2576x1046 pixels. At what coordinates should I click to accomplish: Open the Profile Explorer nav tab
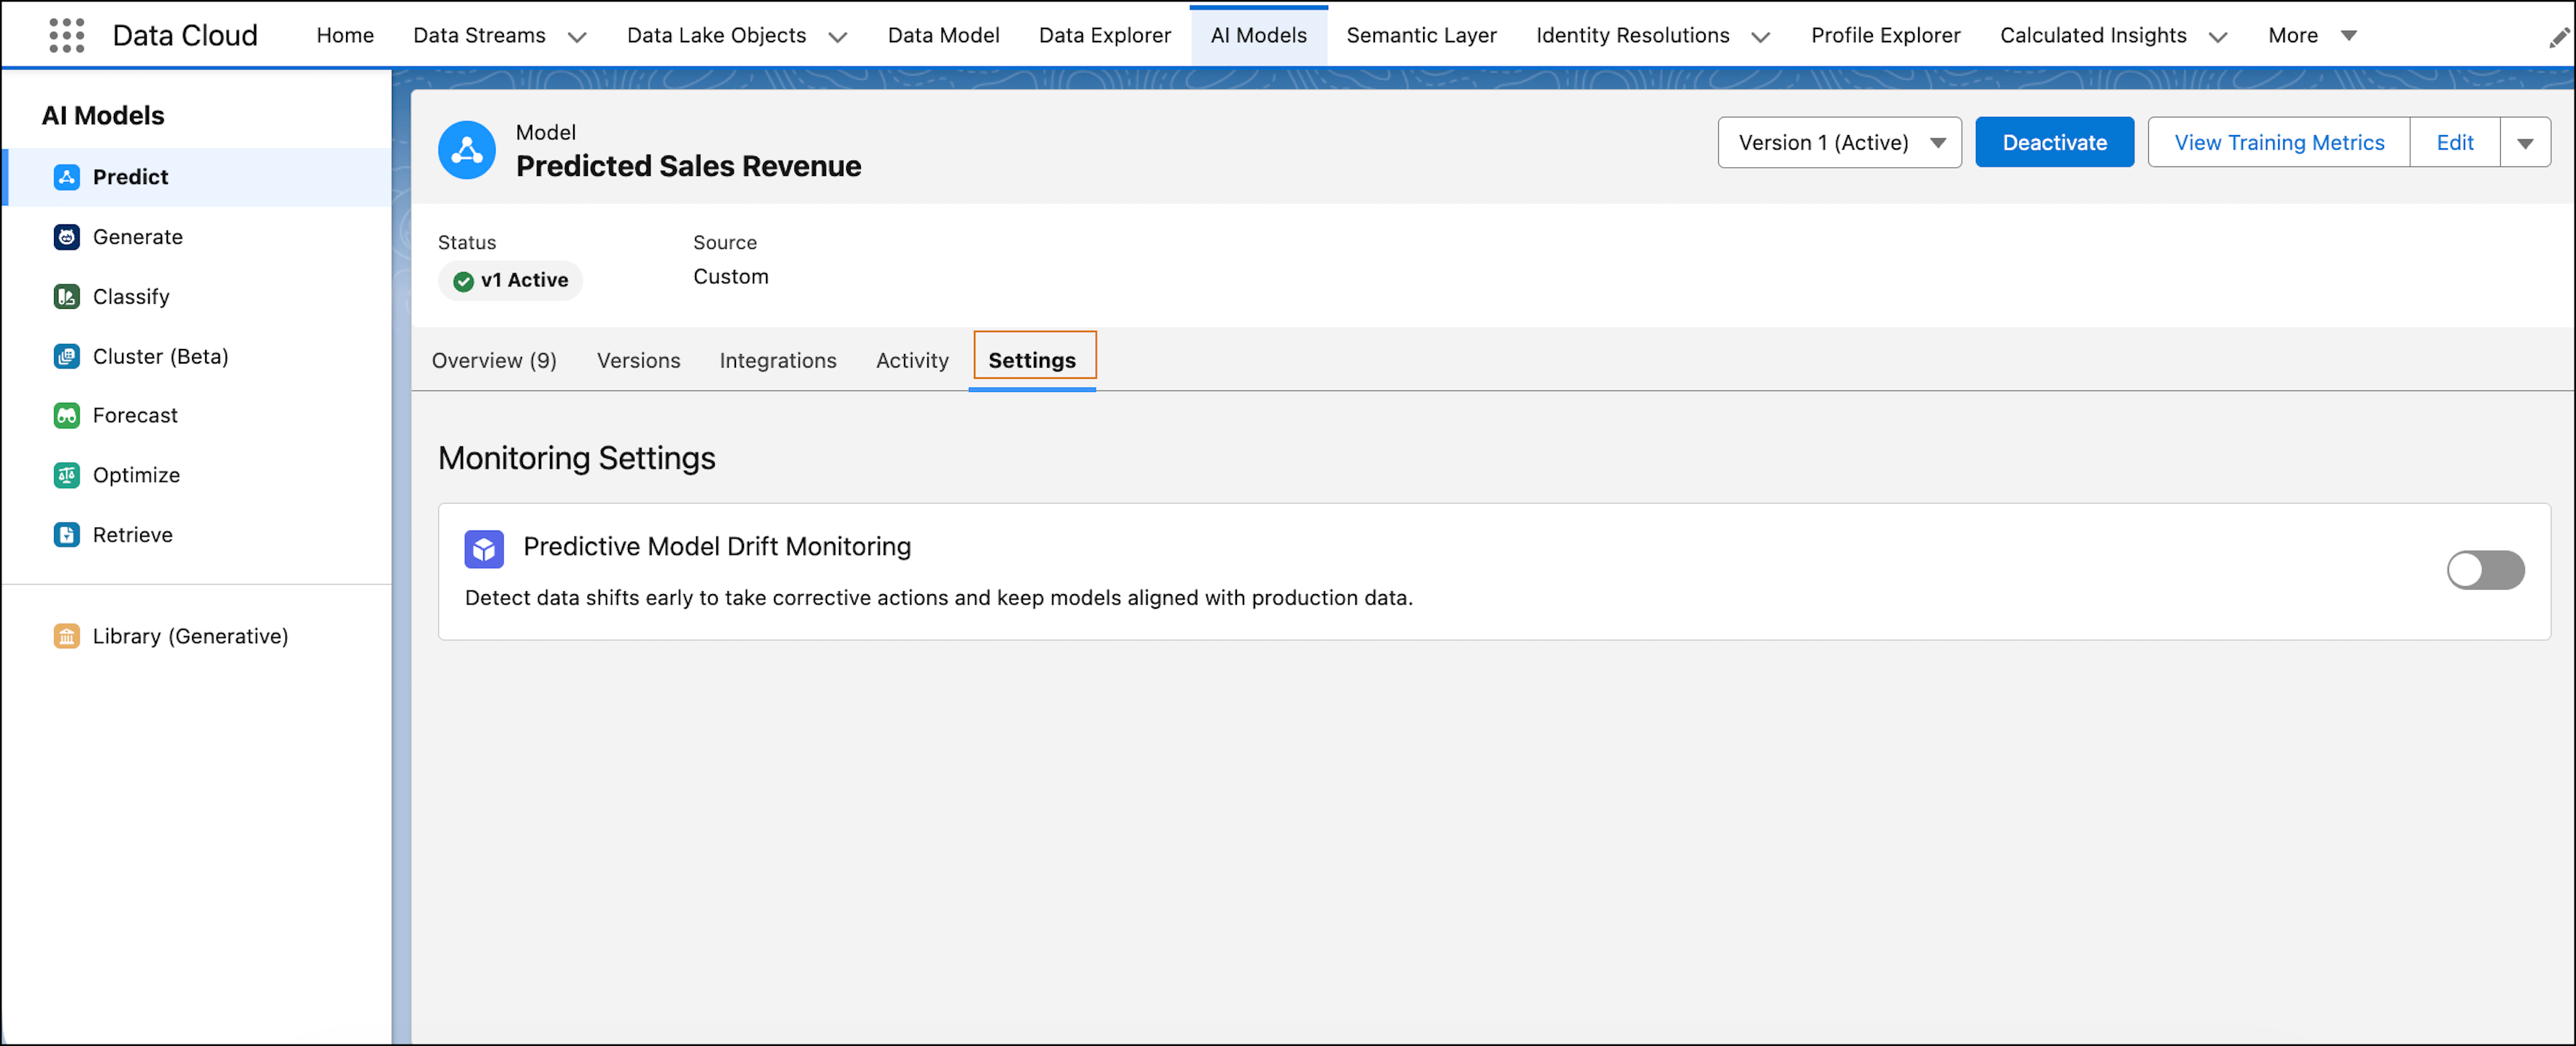pos(1885,35)
